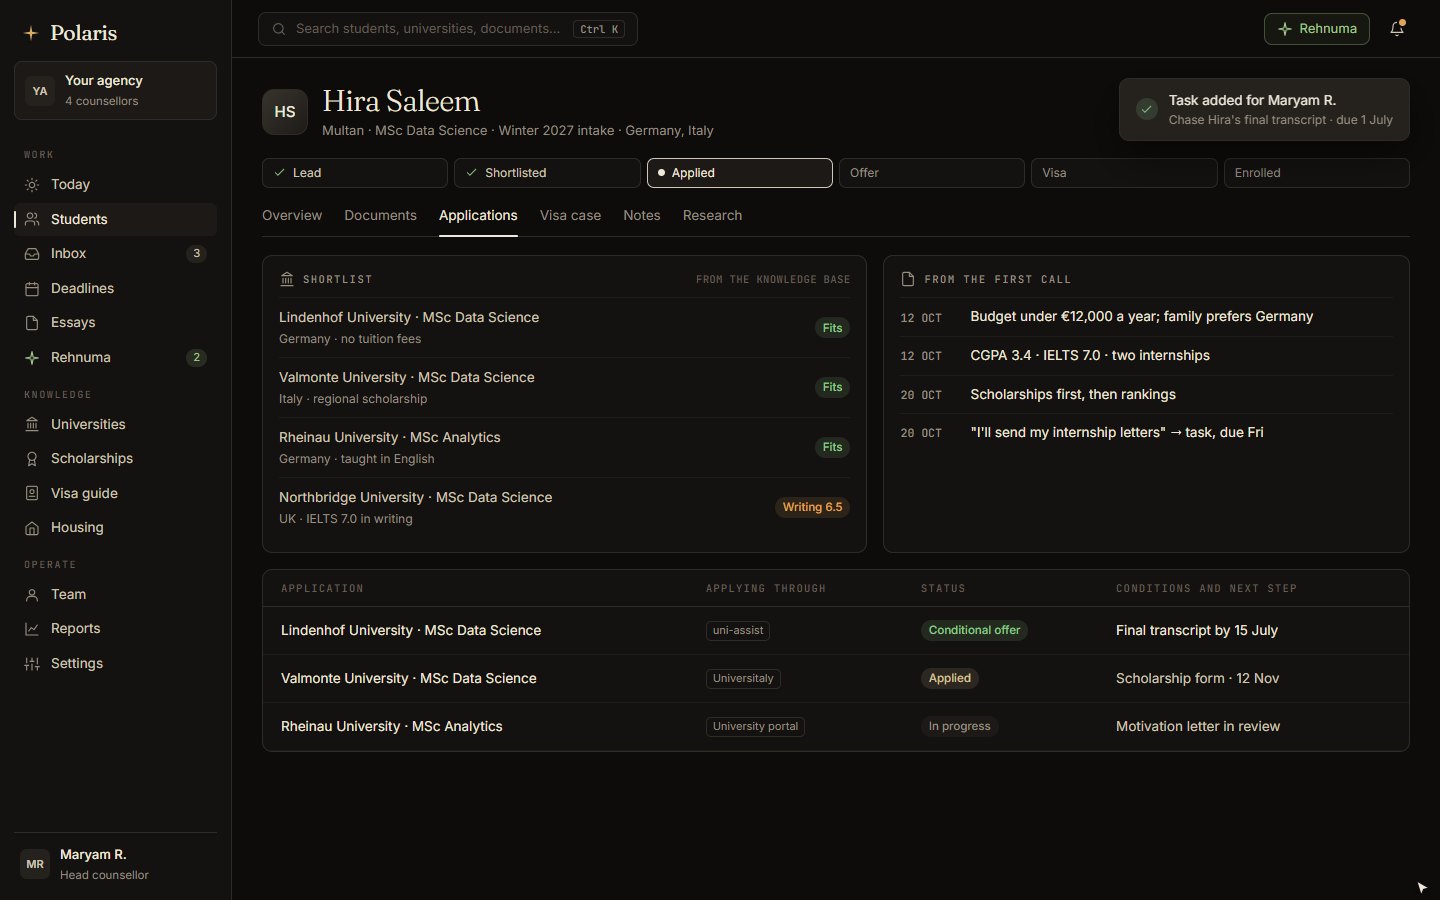Click the Today sun icon in sidebar
Viewport: 1440px width, 900px height.
point(32,185)
